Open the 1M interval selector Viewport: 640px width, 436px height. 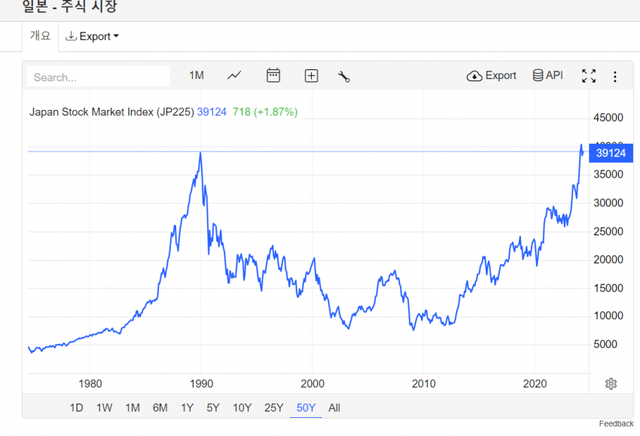tap(196, 76)
